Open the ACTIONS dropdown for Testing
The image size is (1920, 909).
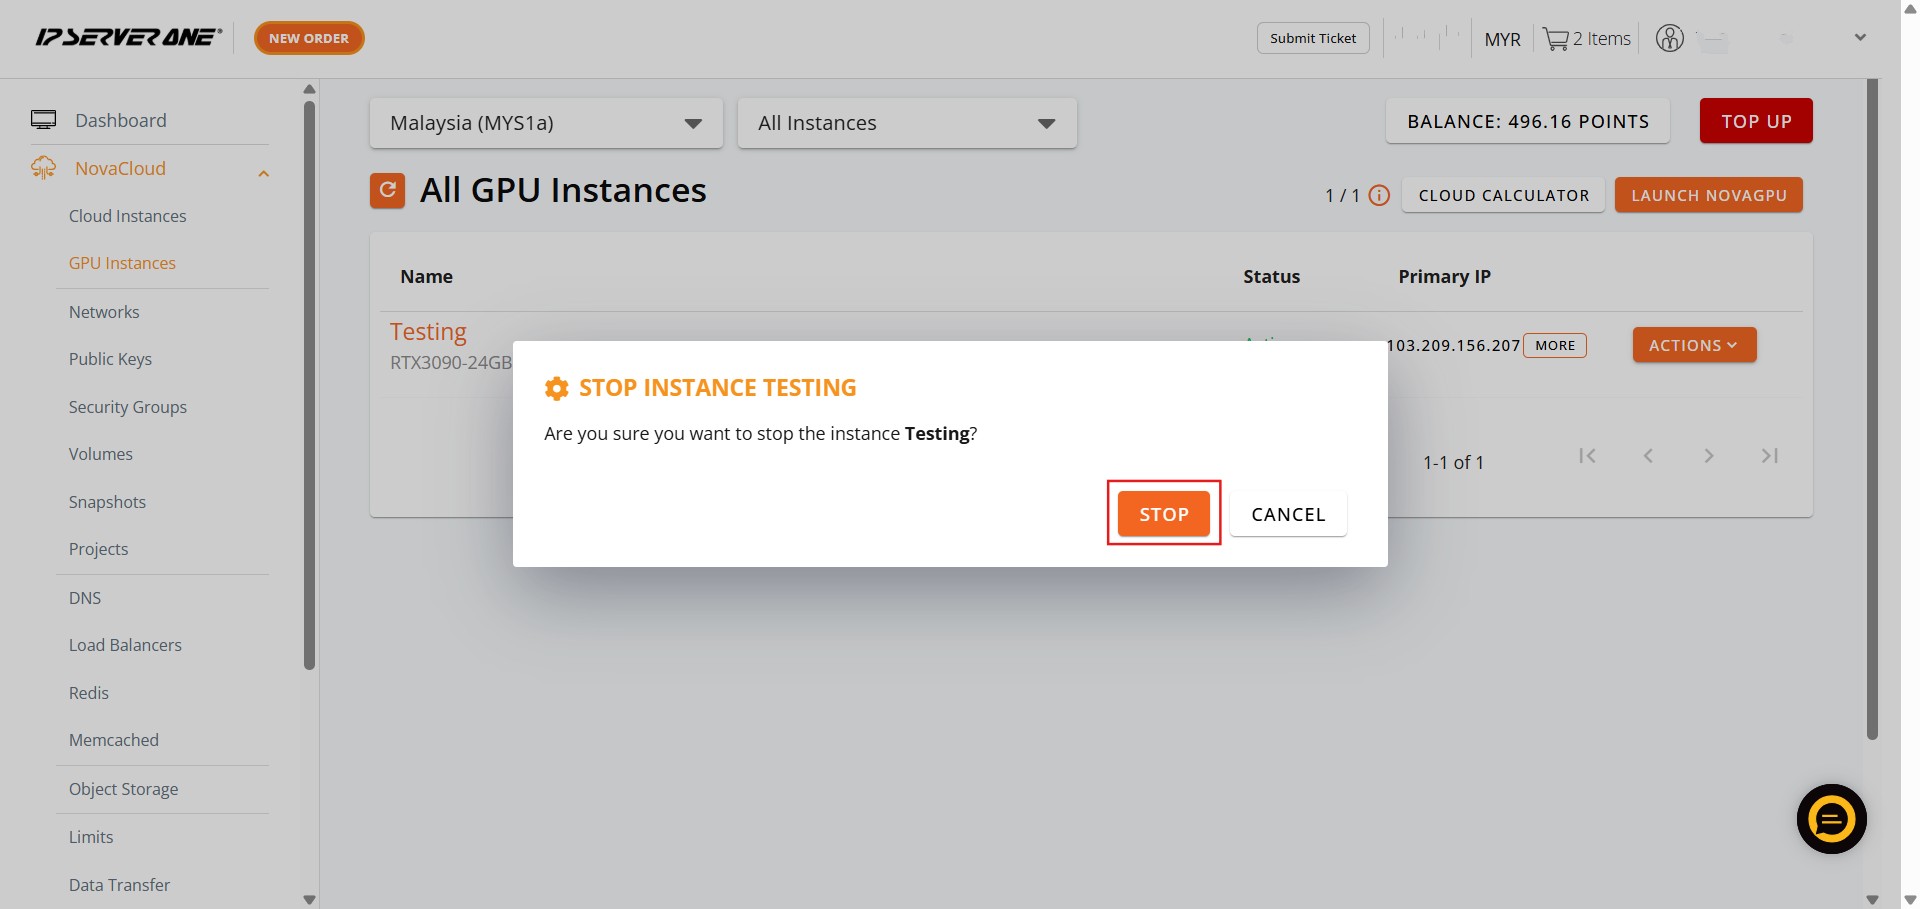click(x=1693, y=345)
